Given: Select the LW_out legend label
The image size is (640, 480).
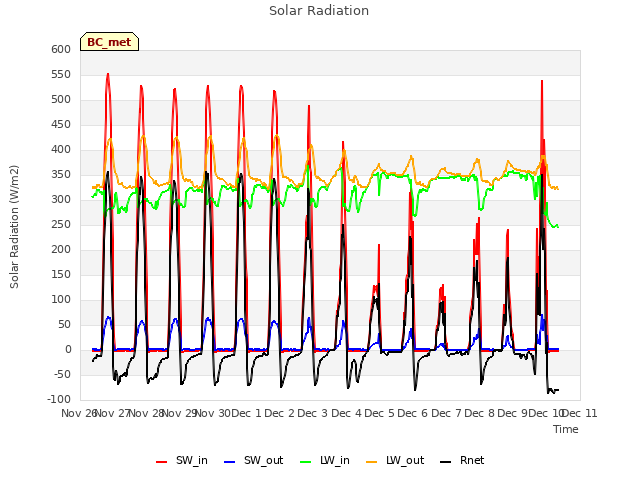Looking at the screenshot, I should [x=405, y=460].
